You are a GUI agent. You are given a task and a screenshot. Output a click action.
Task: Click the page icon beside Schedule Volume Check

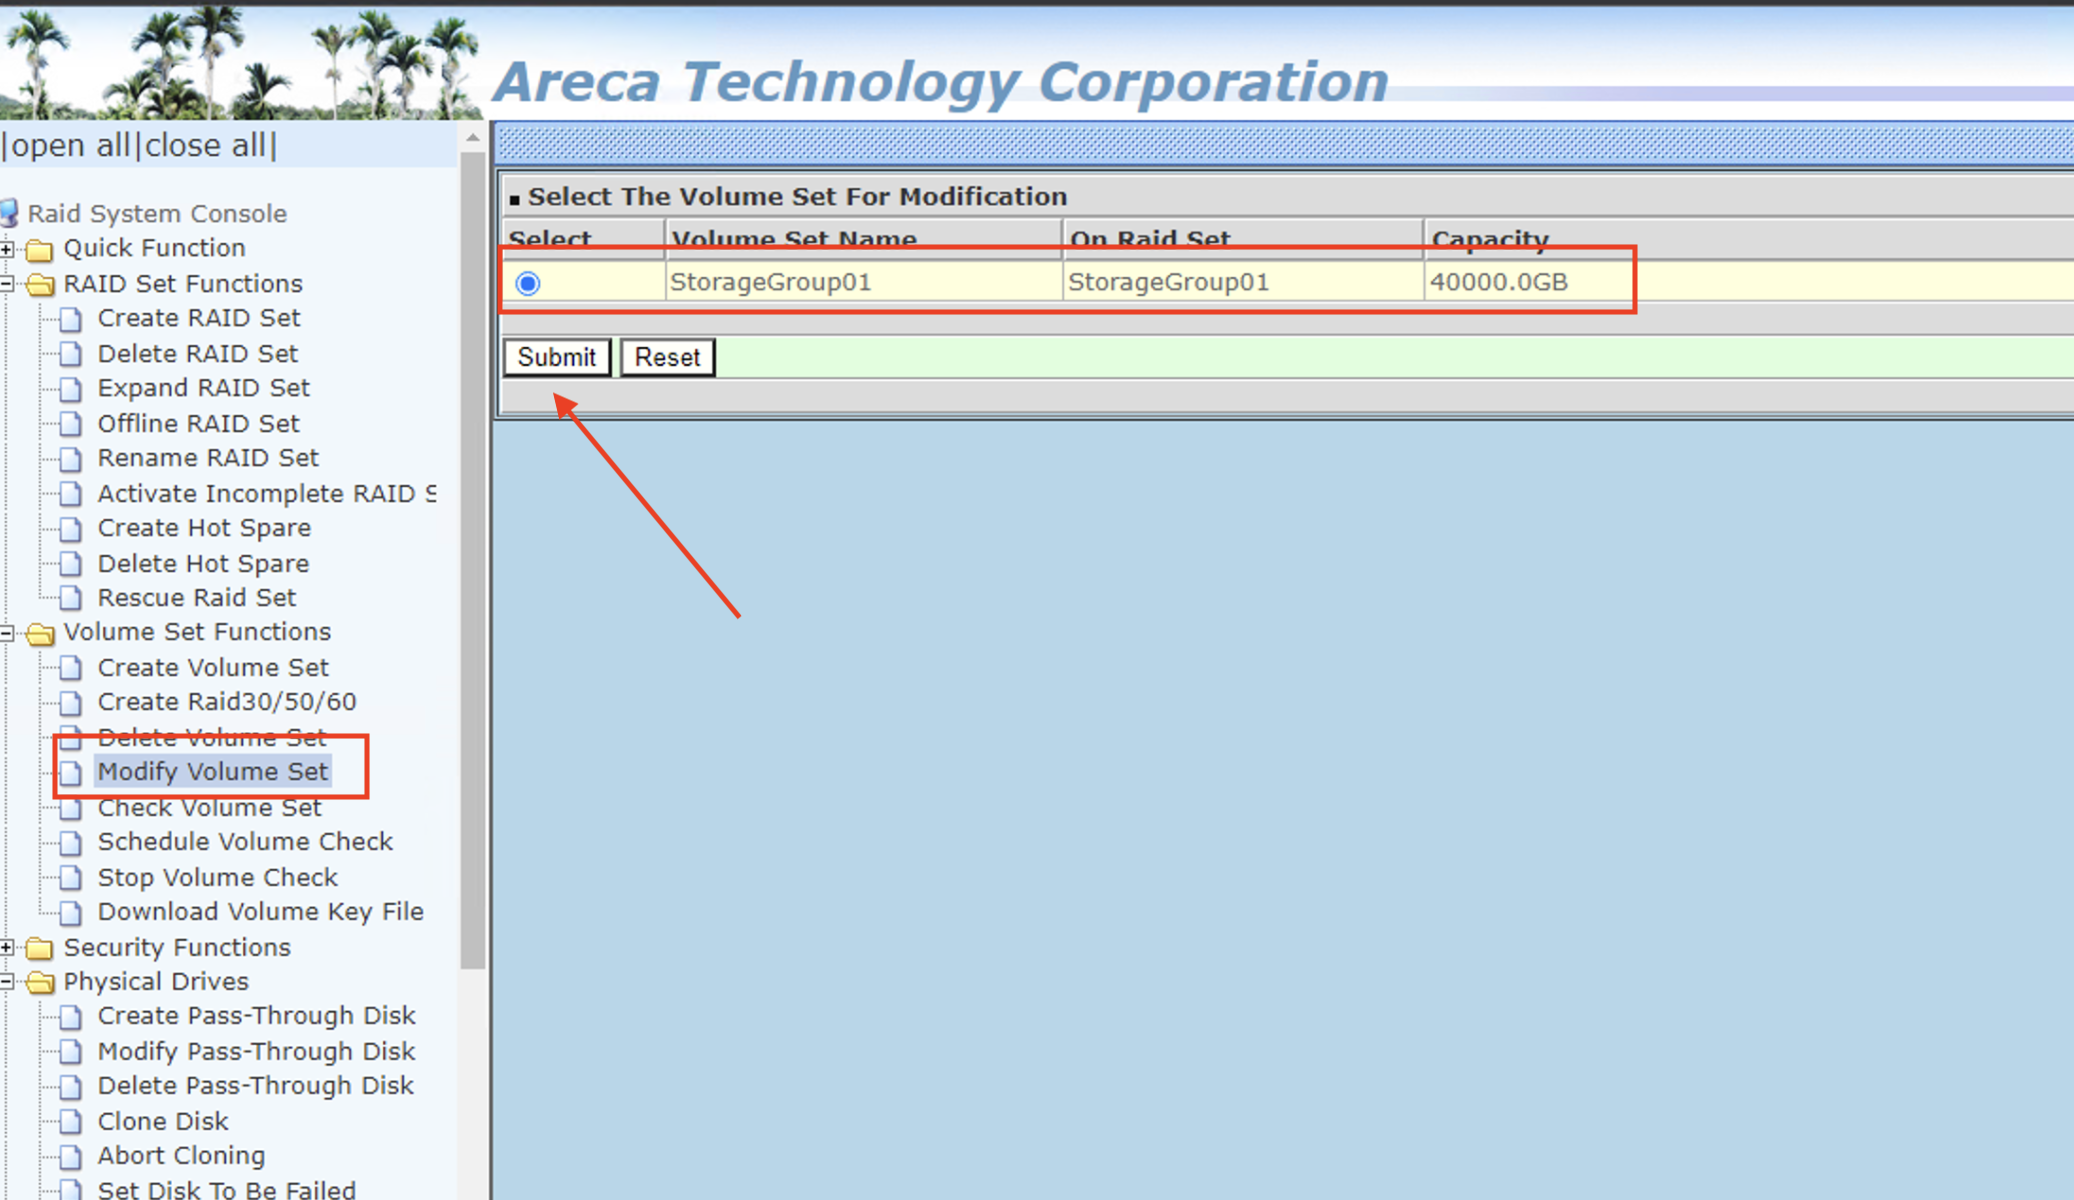(x=71, y=843)
